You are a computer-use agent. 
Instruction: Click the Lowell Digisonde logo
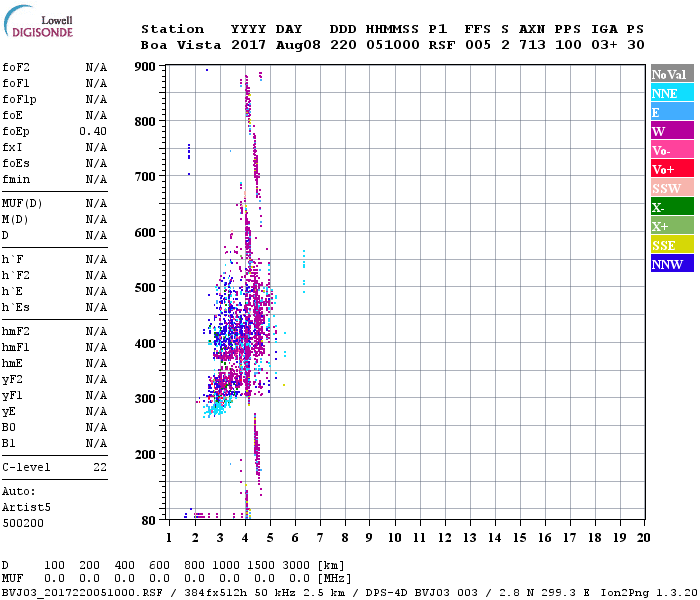pos(38,21)
